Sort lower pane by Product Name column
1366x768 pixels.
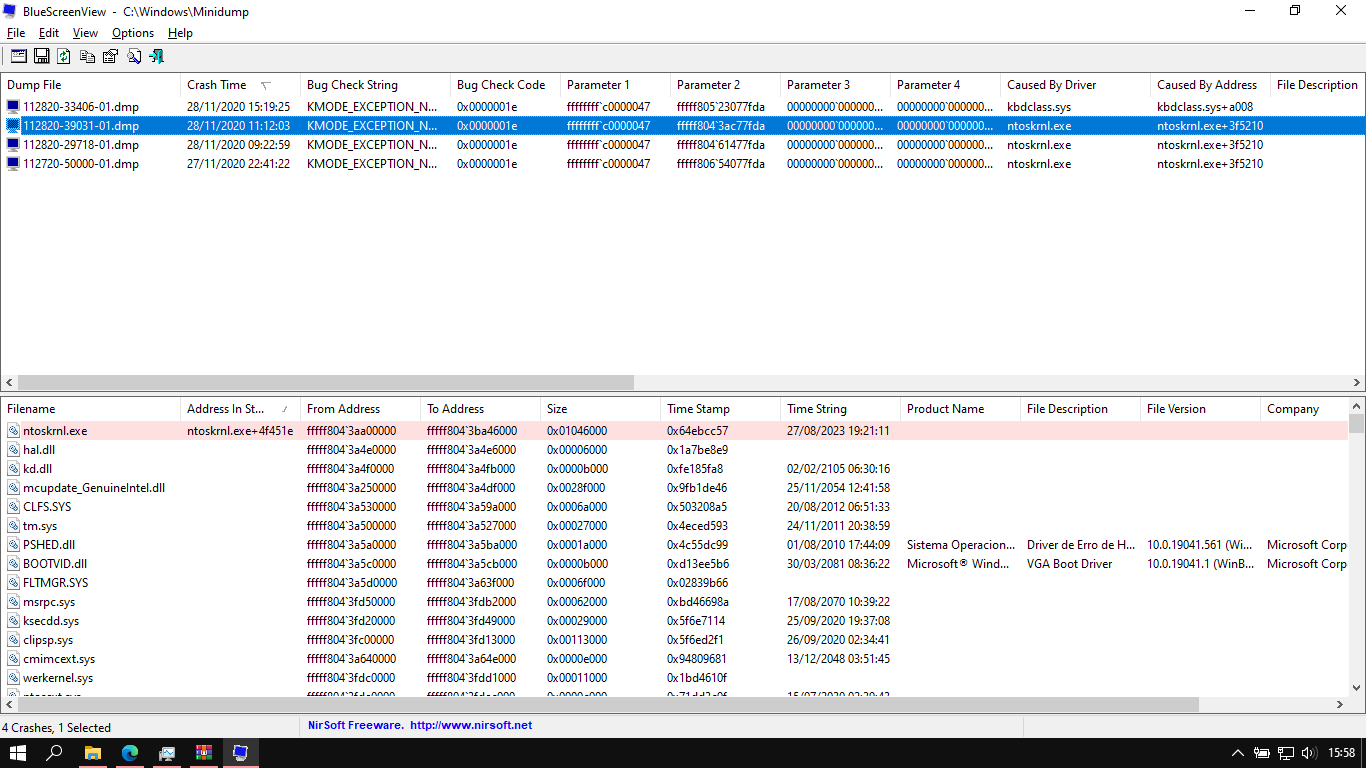coord(960,409)
